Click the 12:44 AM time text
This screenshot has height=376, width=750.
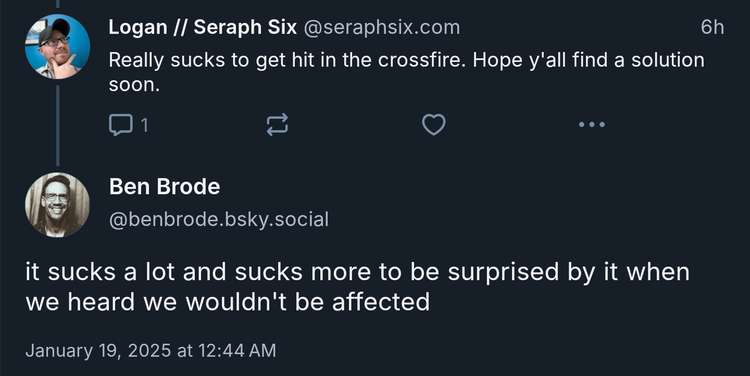coord(237,350)
